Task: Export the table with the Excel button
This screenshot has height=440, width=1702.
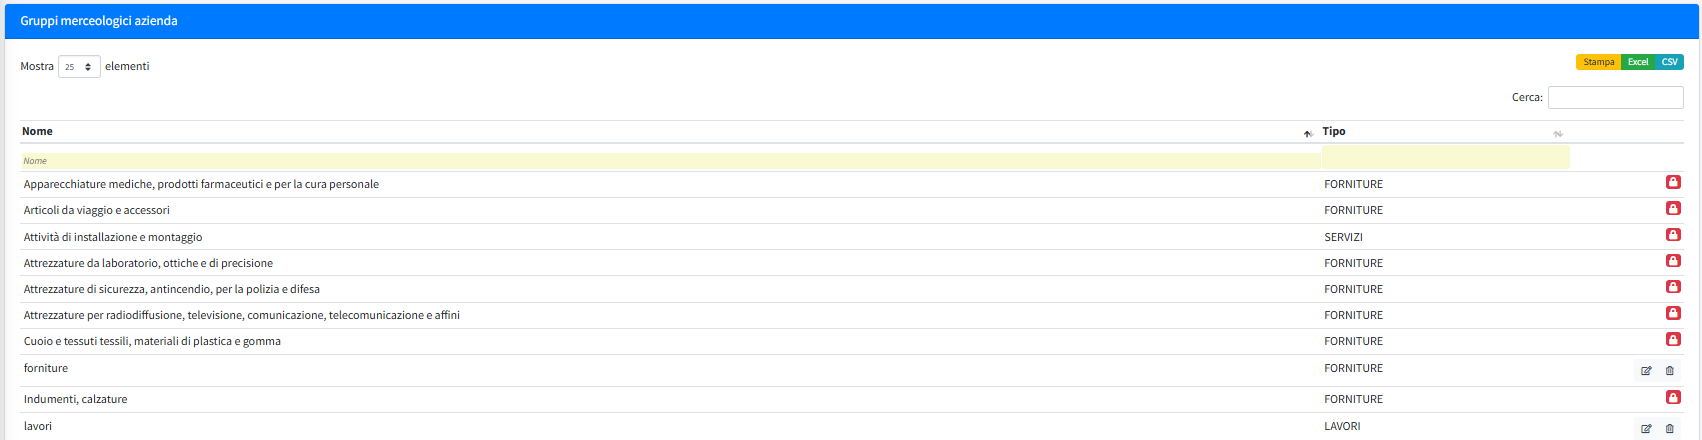Action: [x=1637, y=62]
